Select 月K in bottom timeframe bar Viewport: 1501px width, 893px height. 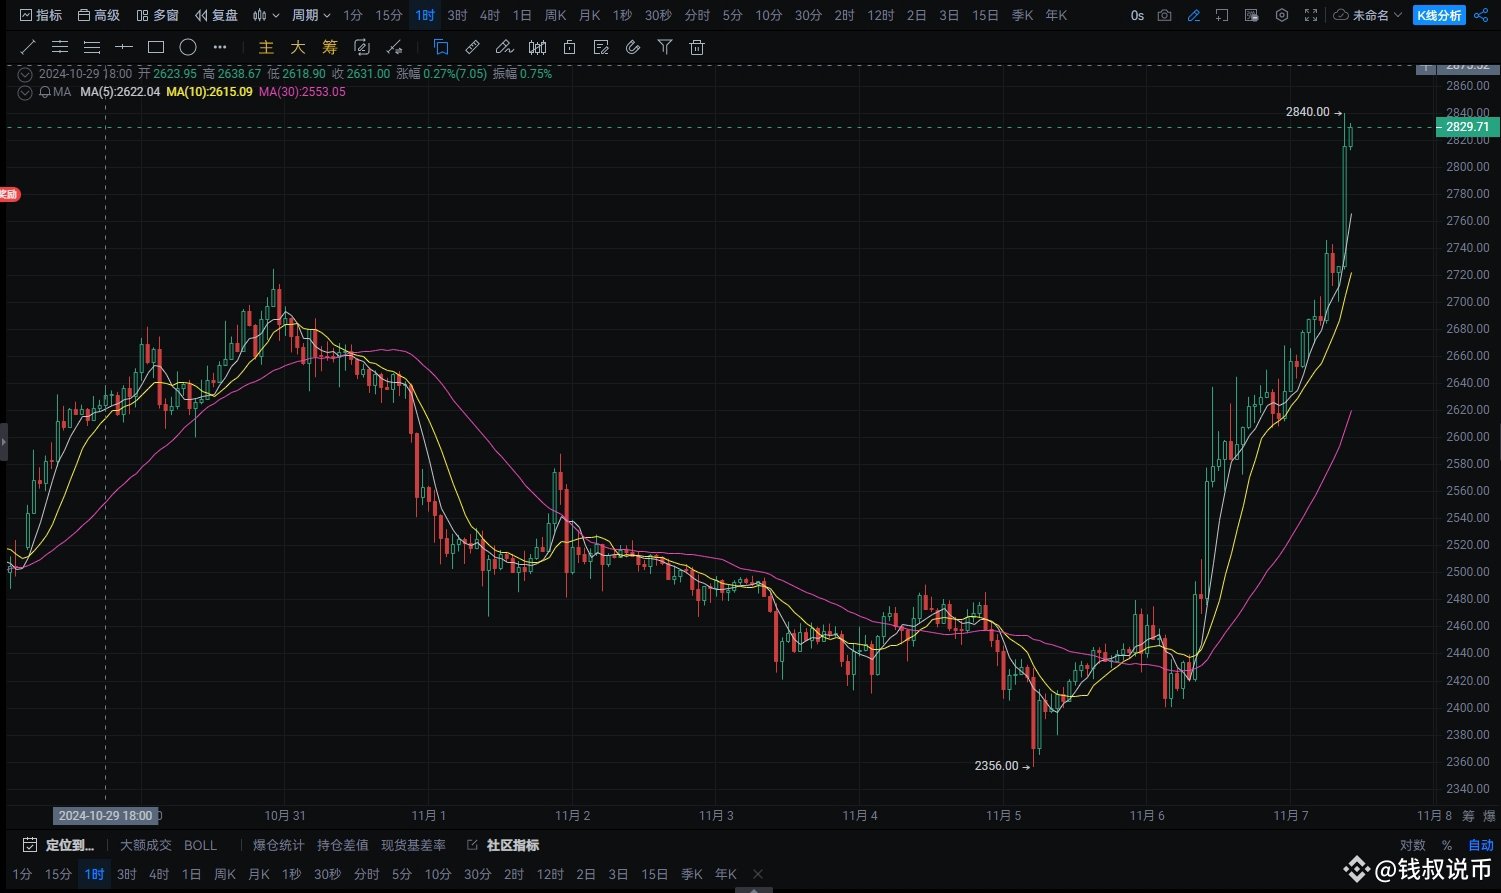point(258,874)
